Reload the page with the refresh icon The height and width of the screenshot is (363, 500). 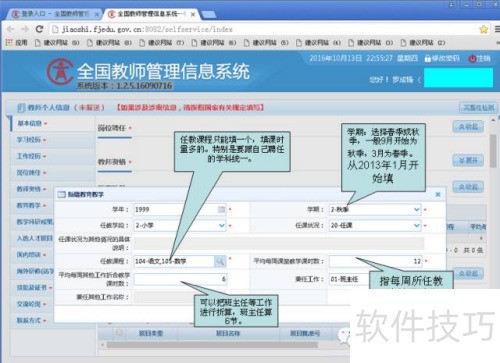coord(39,29)
